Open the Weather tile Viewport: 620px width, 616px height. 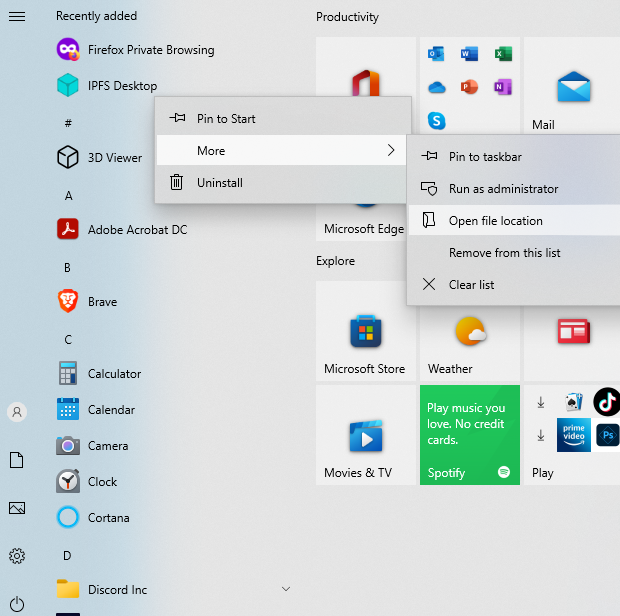470,343
